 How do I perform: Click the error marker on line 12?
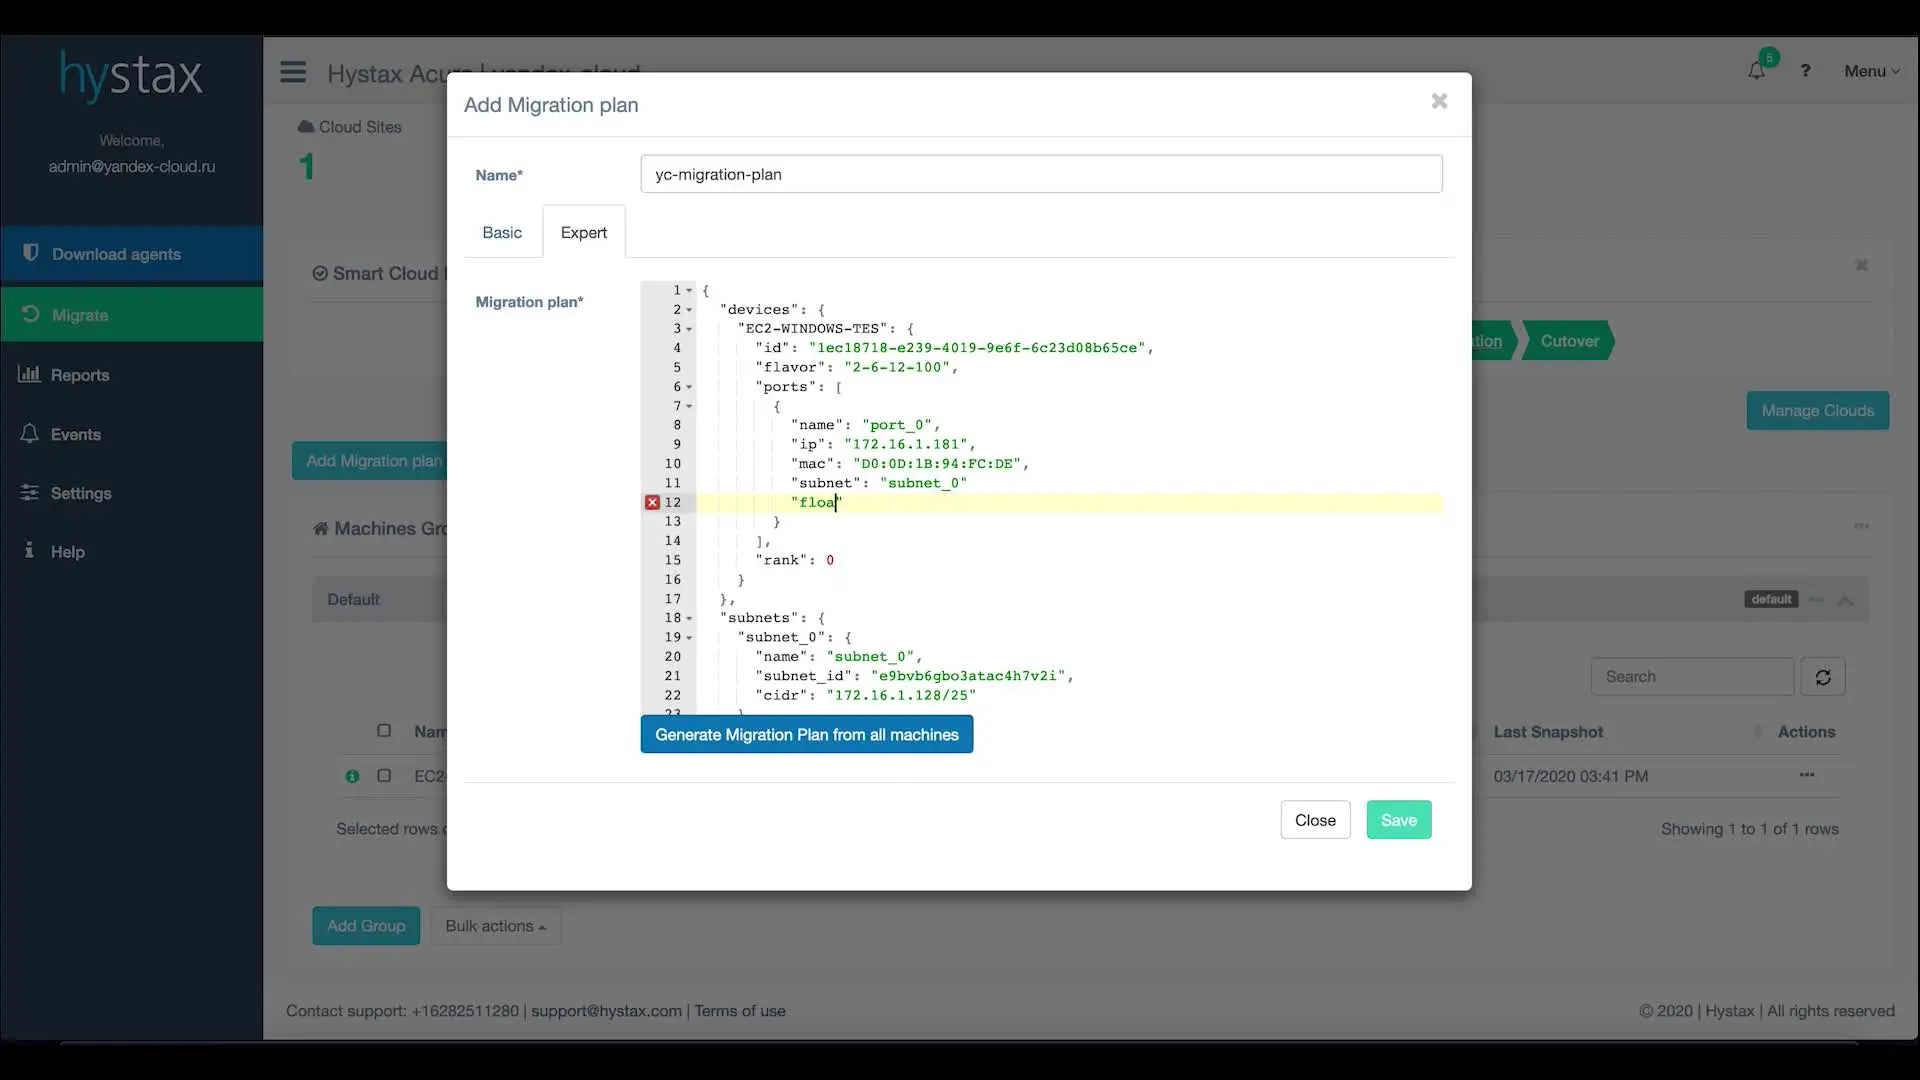point(652,502)
